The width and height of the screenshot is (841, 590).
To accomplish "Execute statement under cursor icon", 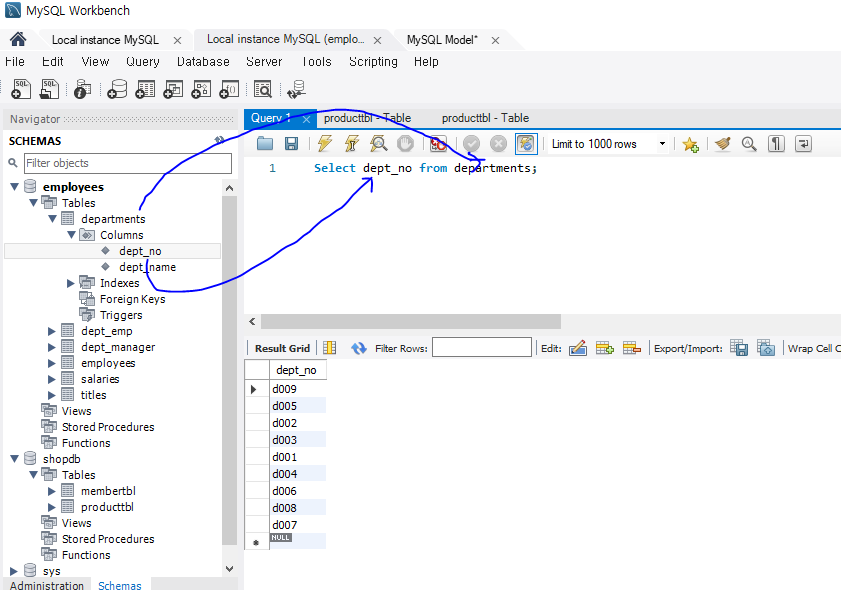I will tap(352, 144).
